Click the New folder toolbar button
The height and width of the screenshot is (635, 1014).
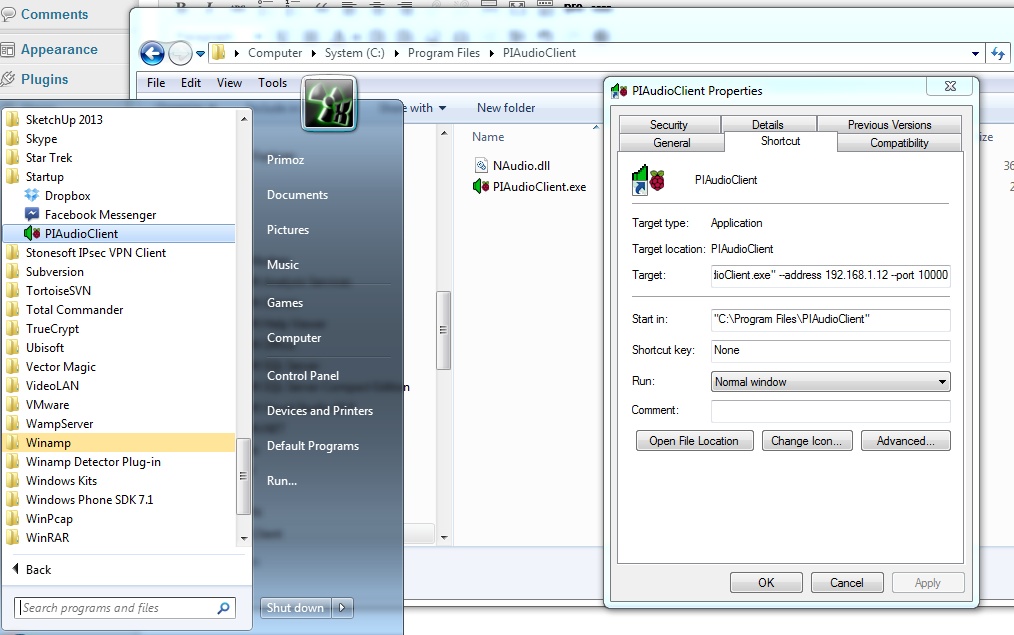(x=506, y=108)
